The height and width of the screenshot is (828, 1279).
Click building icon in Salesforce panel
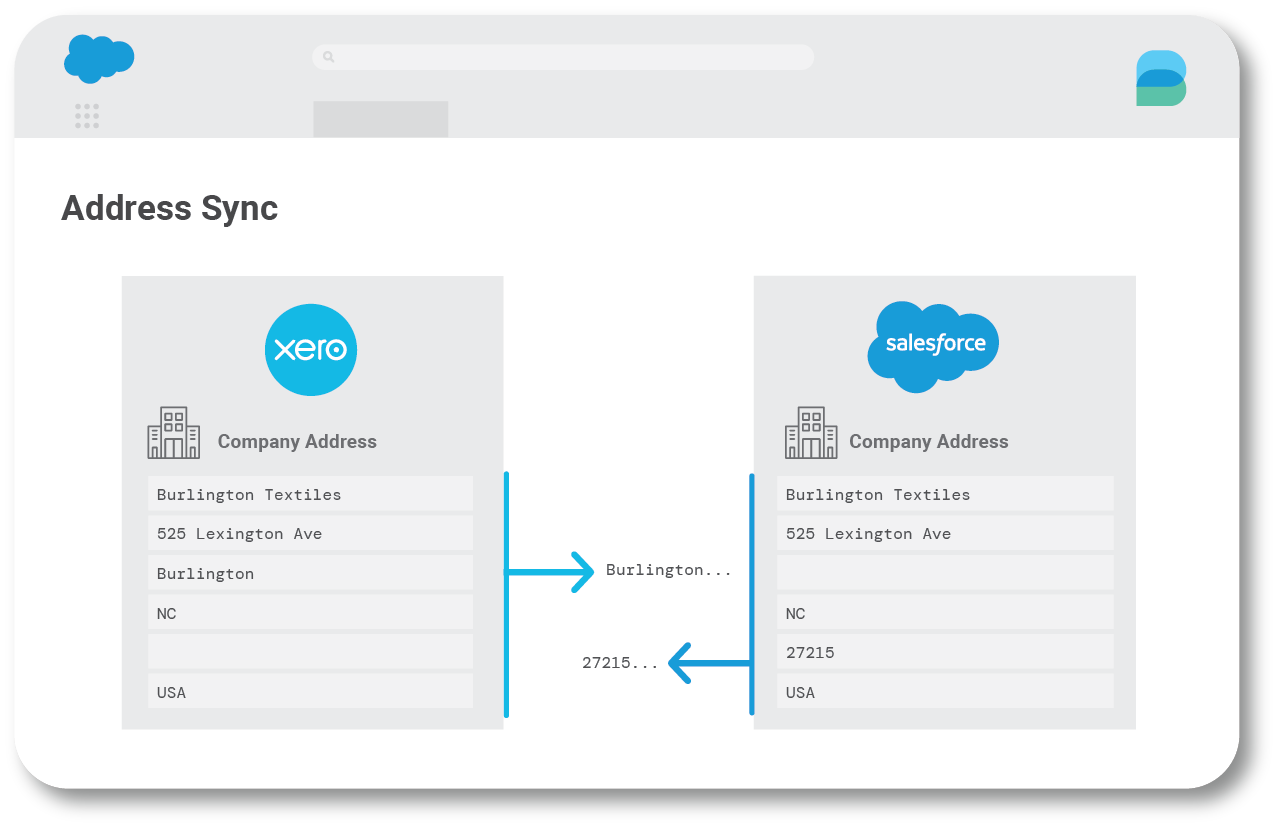click(811, 433)
